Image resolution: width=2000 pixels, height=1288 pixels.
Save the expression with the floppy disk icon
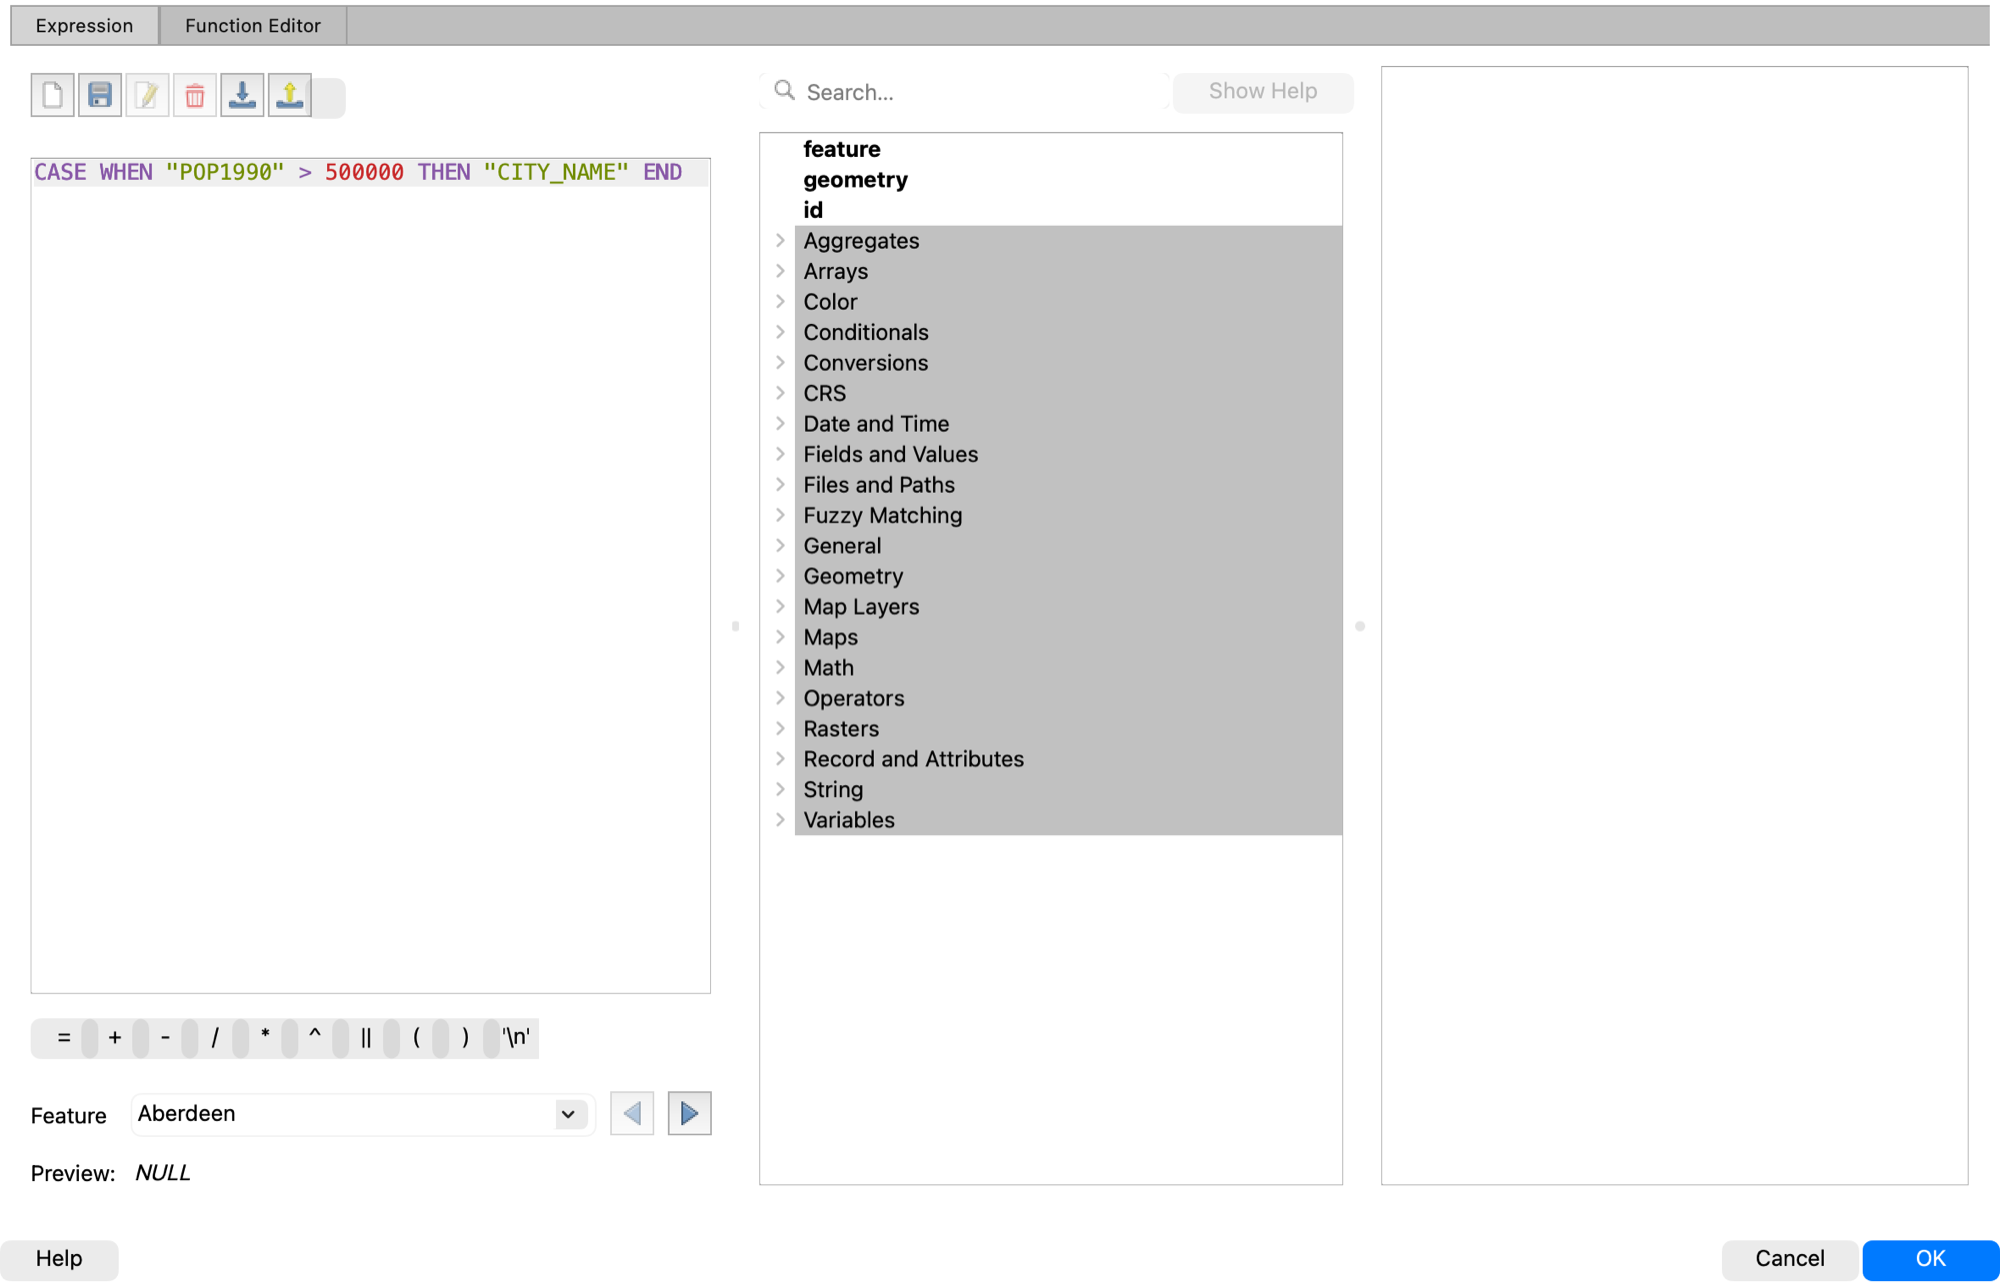click(100, 96)
